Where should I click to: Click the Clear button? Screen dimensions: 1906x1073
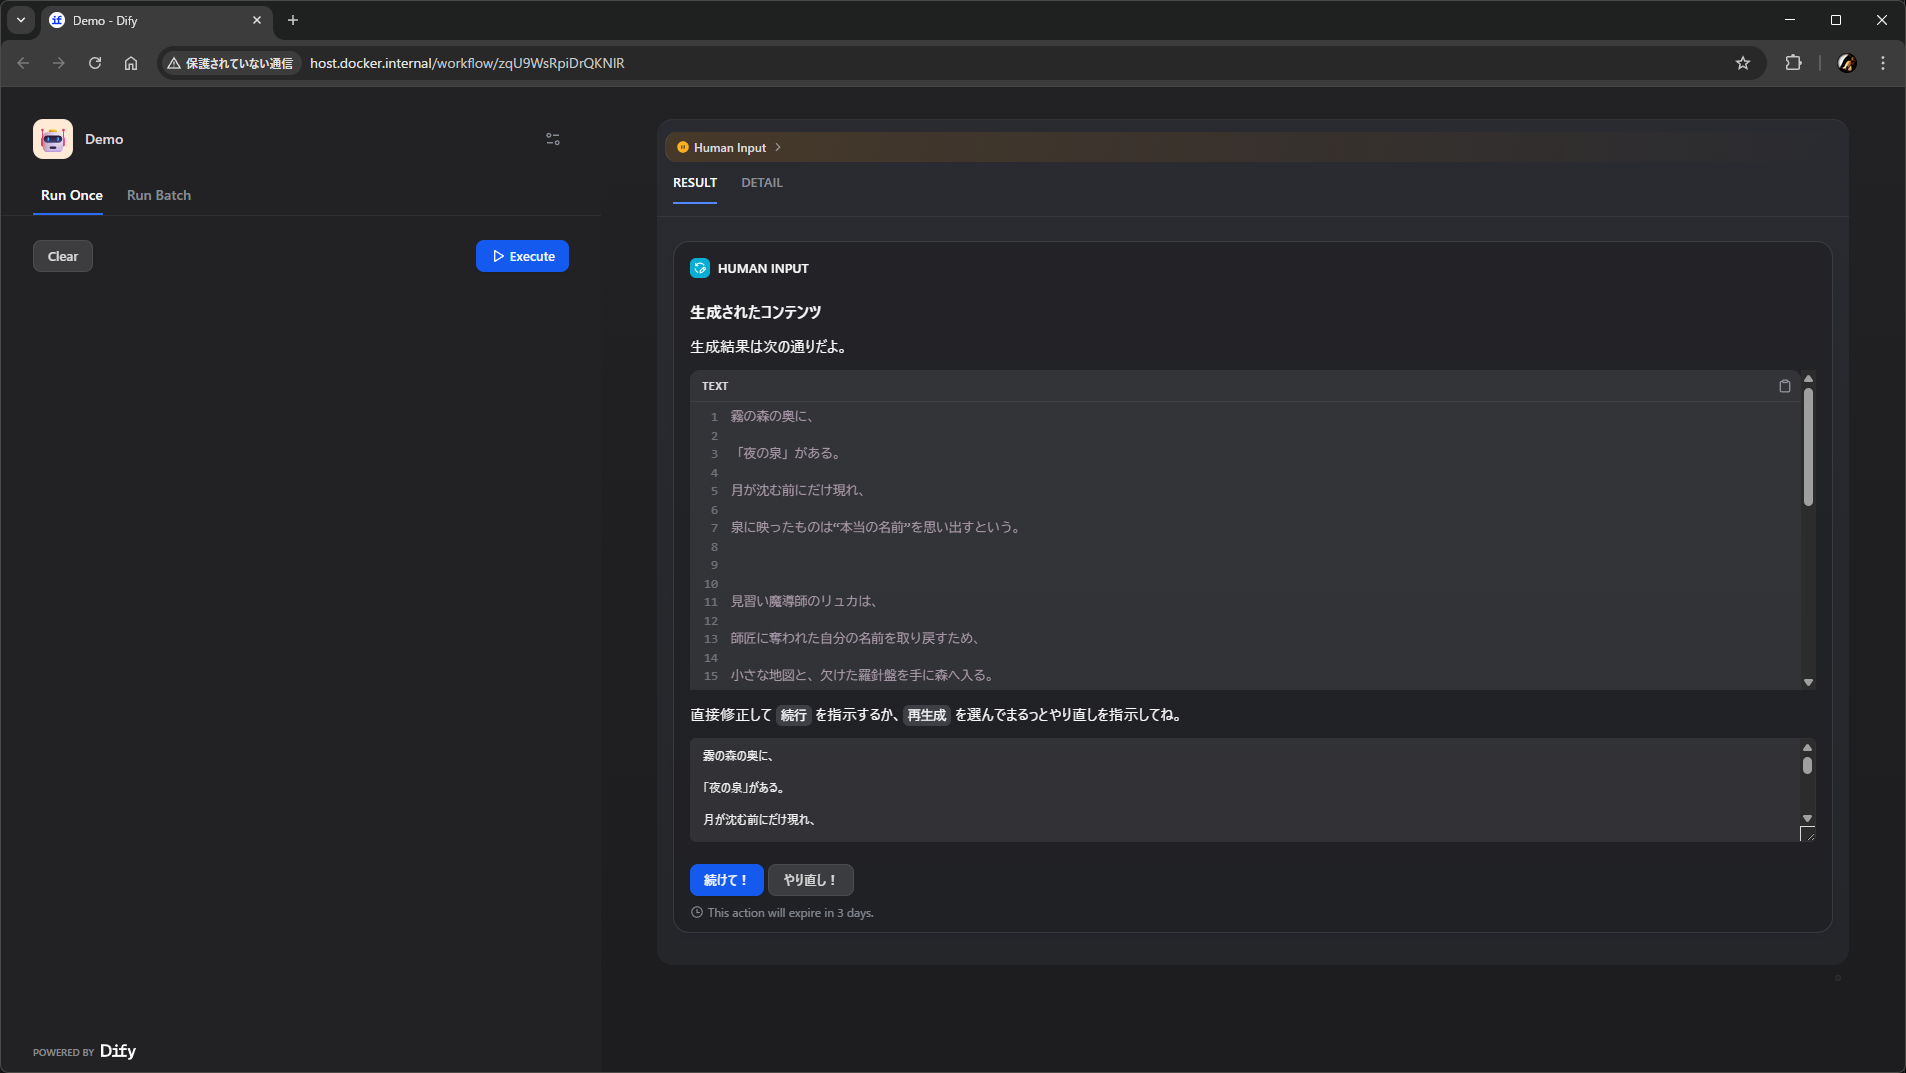[x=63, y=256]
